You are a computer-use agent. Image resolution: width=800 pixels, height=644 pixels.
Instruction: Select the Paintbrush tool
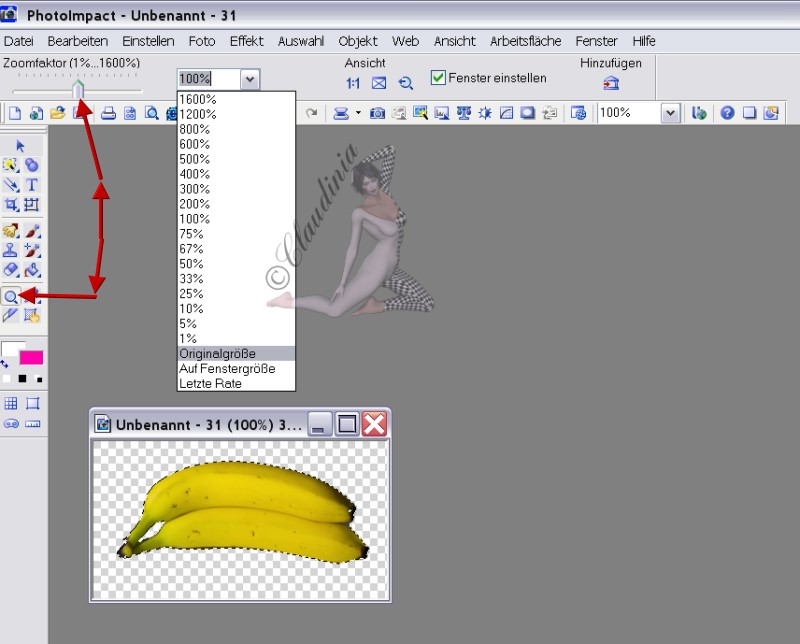click(32, 231)
